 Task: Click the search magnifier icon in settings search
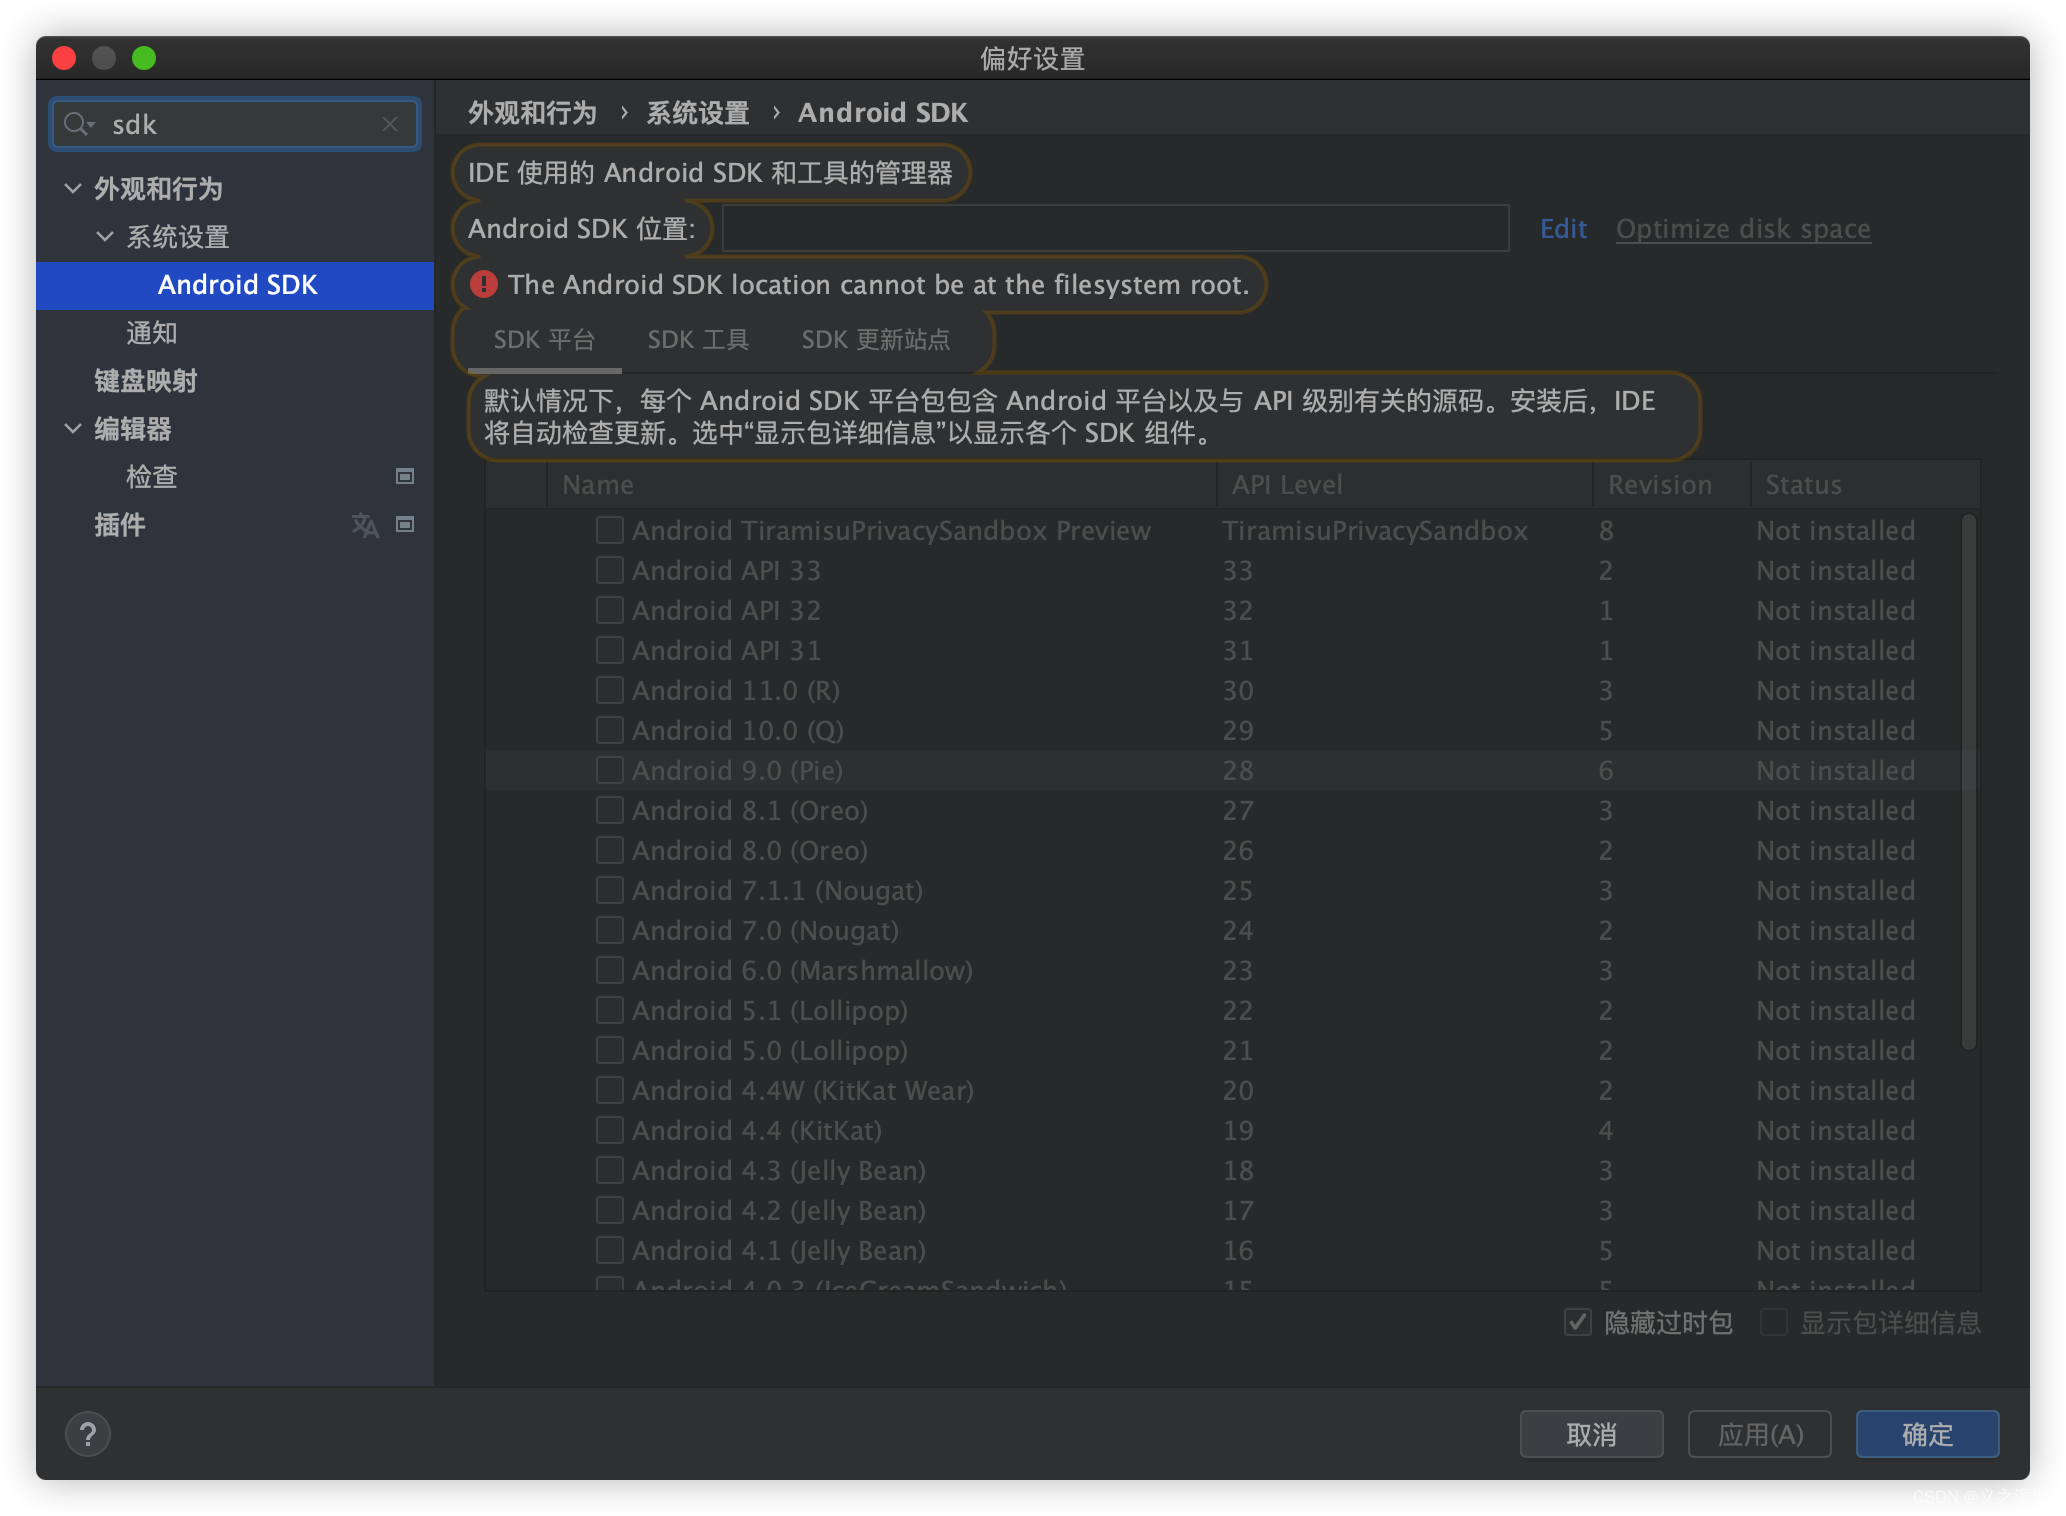[78, 124]
